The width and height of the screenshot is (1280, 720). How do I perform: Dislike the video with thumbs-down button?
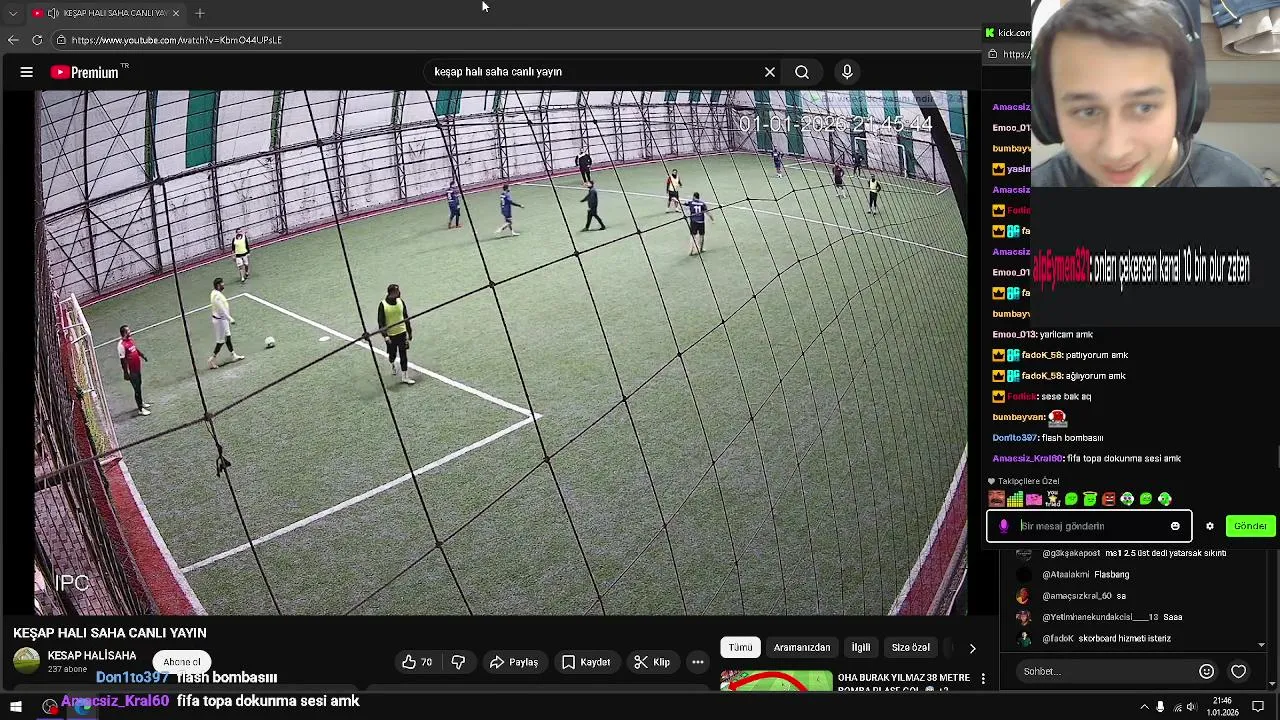(x=458, y=662)
